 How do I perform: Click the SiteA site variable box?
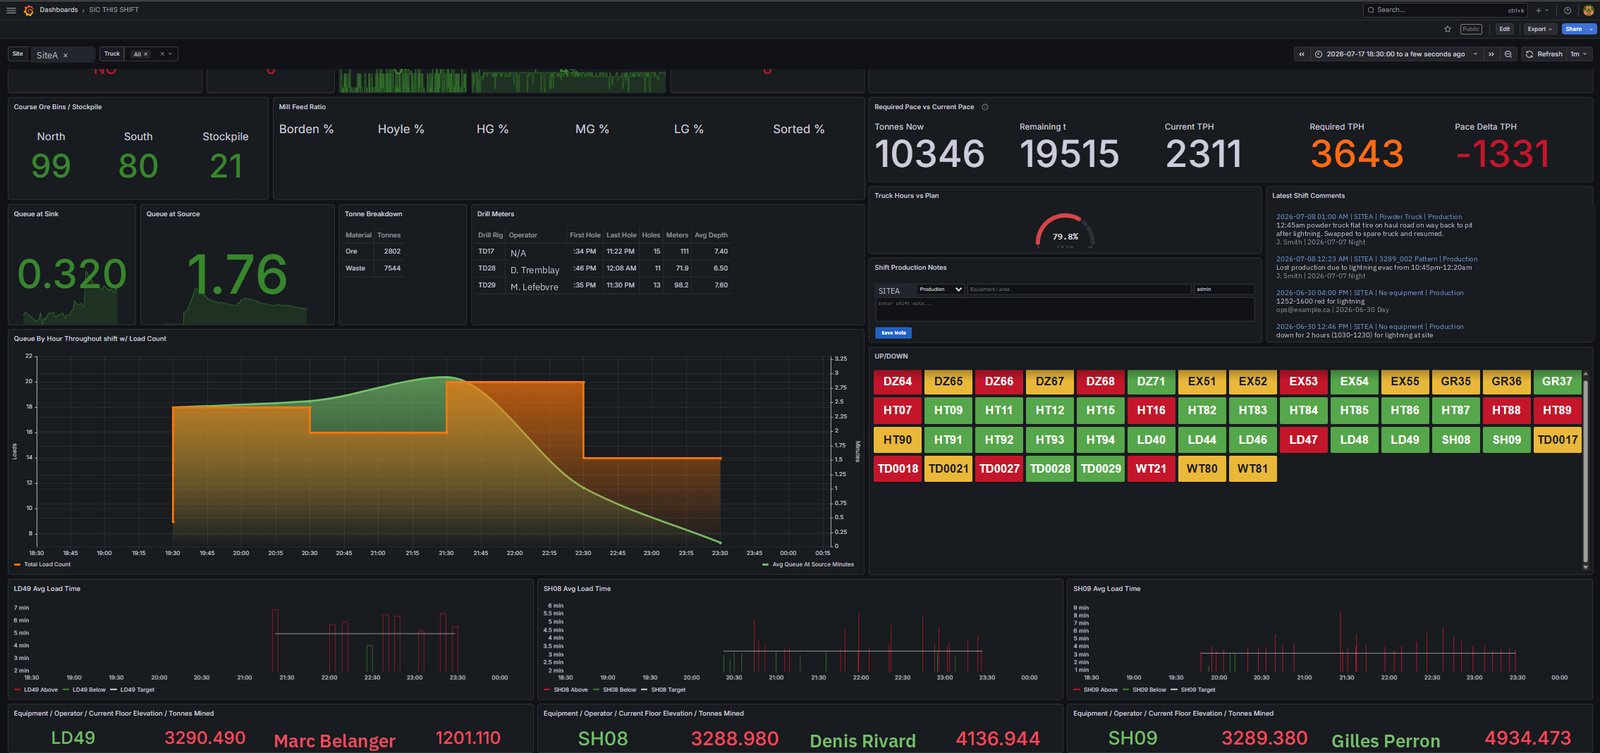[x=62, y=55]
